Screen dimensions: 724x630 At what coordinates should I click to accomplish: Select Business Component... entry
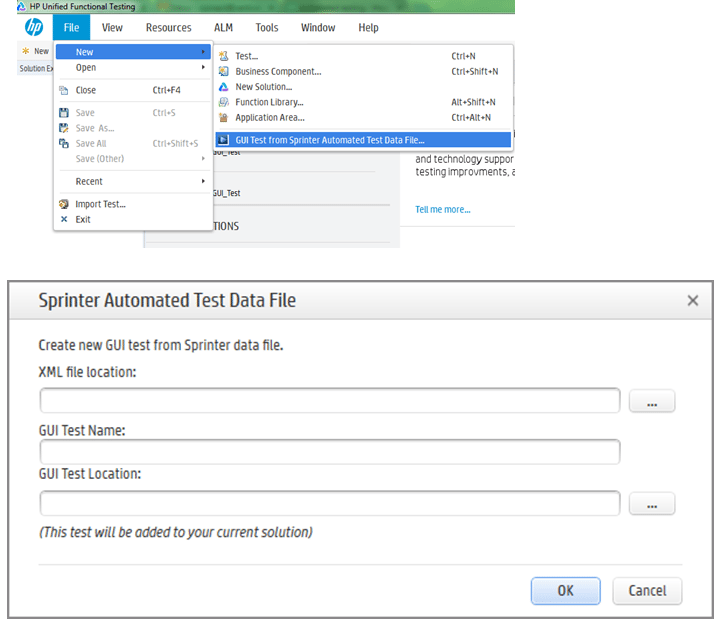coord(364,71)
